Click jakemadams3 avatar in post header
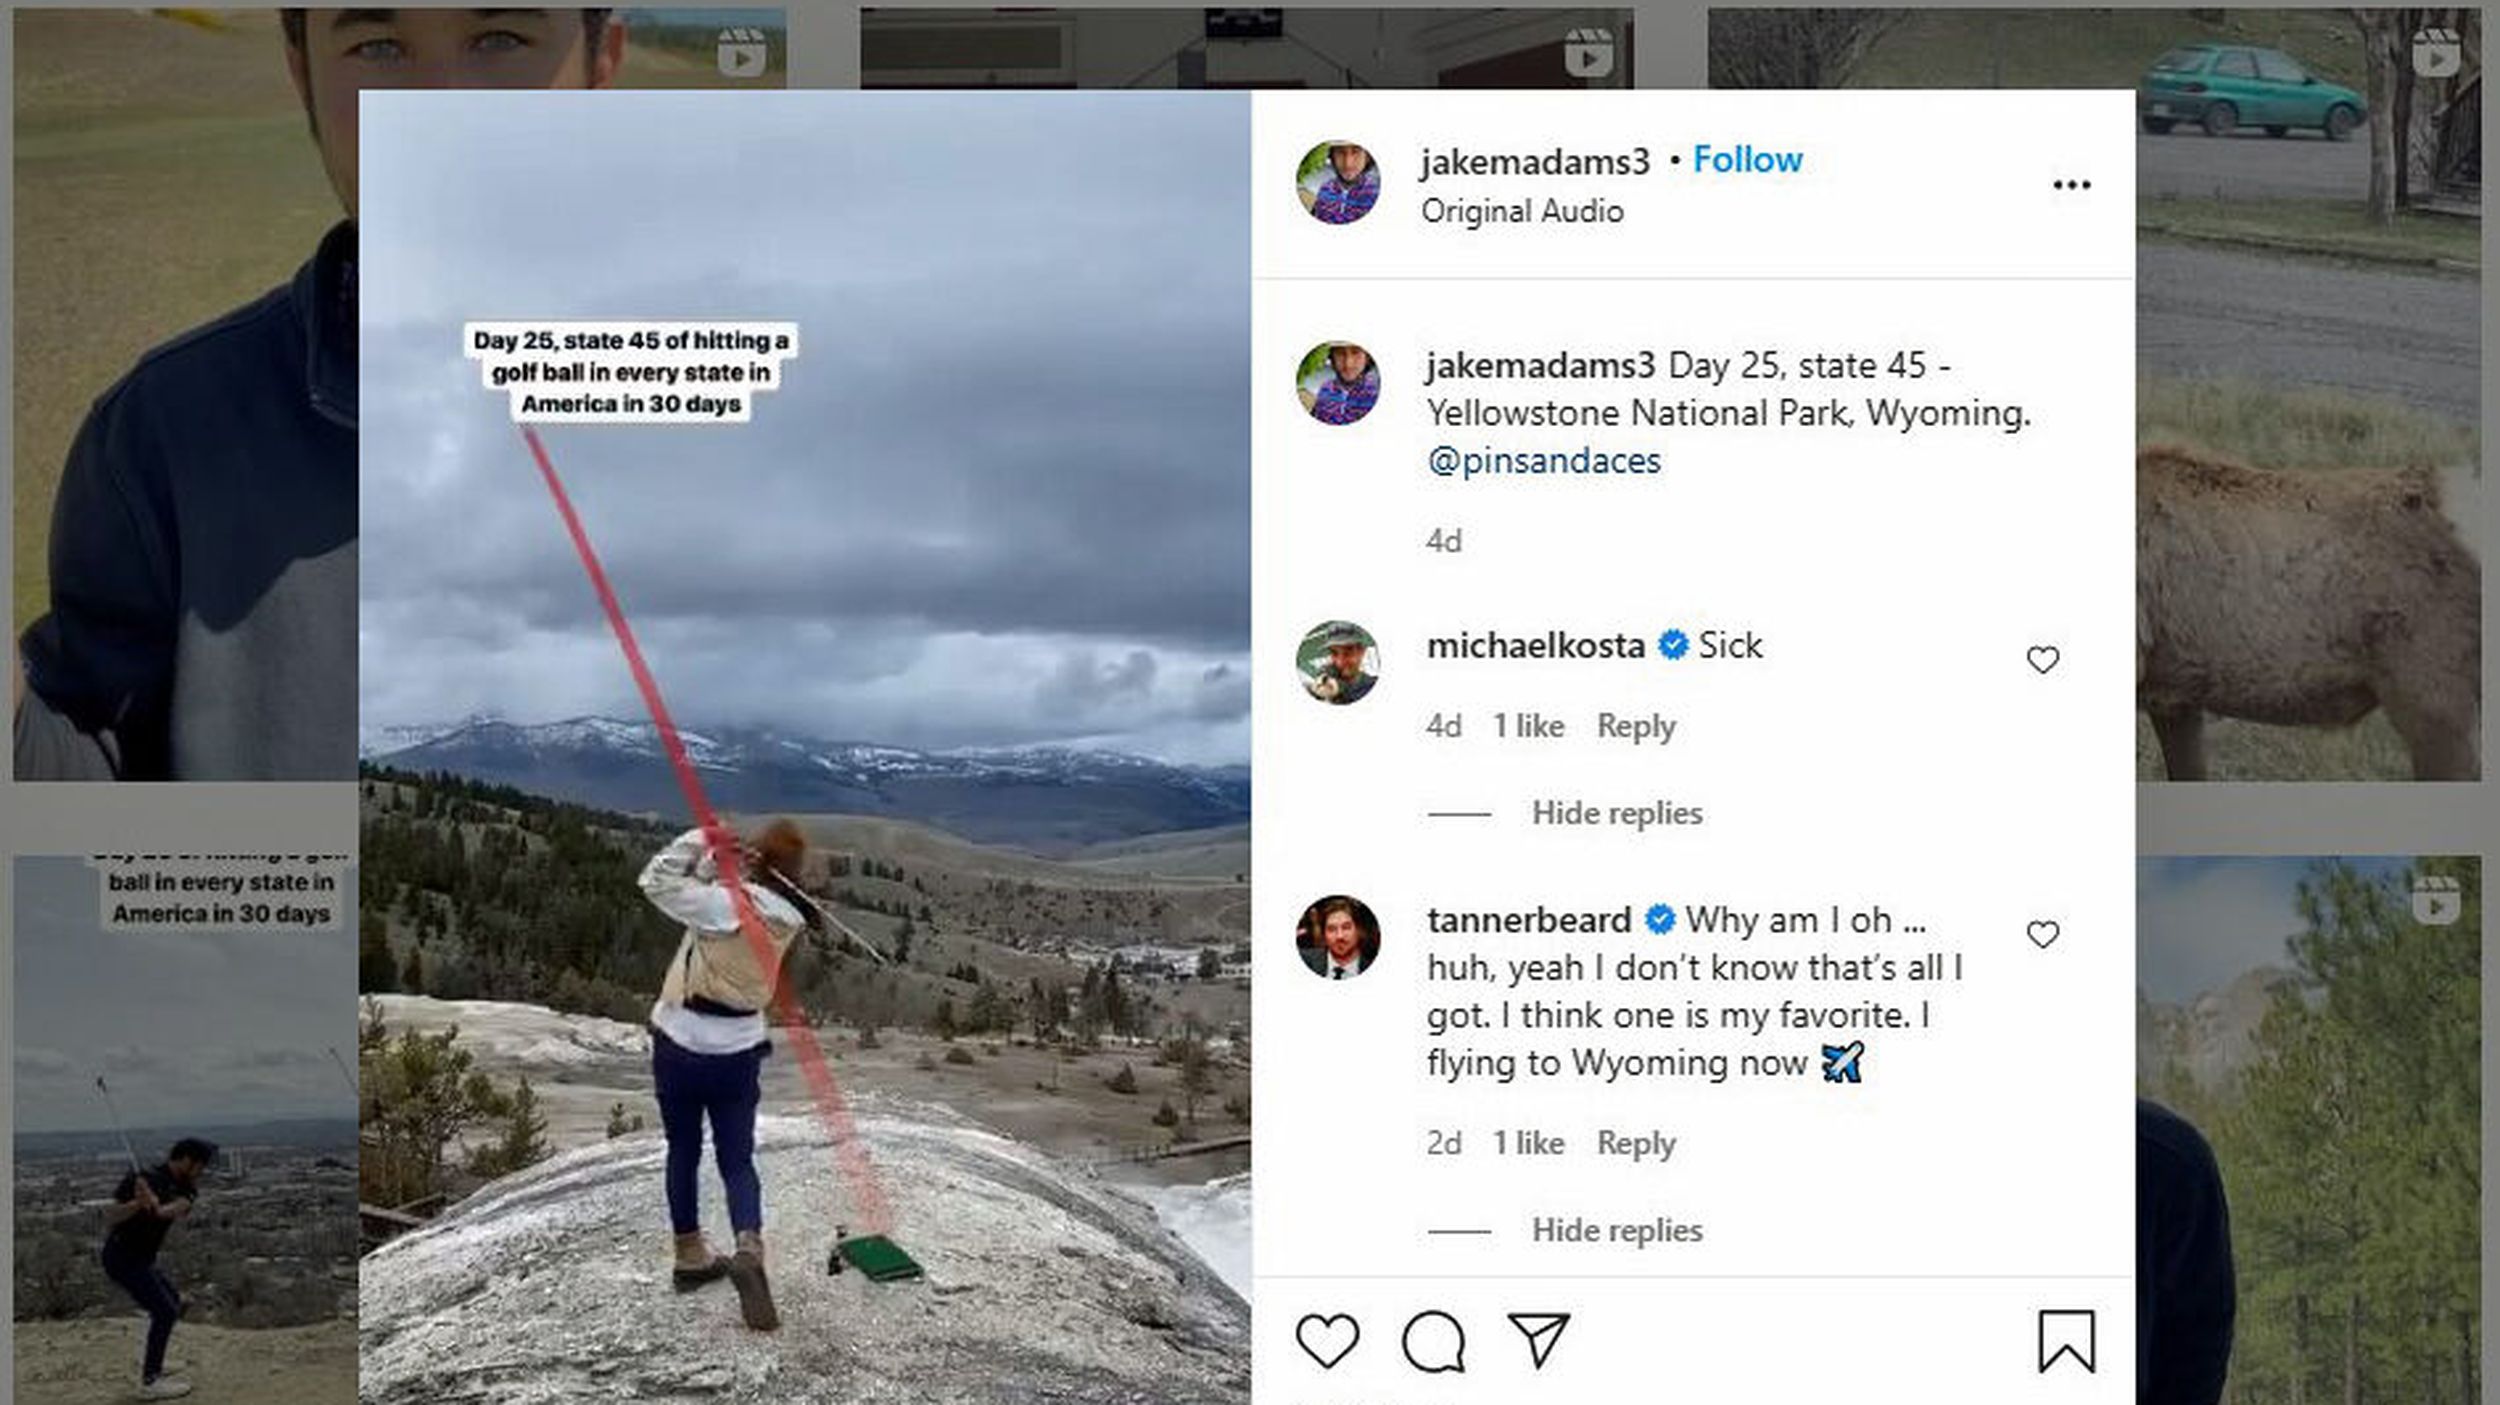Image resolution: width=2500 pixels, height=1405 pixels. pos(1337,183)
